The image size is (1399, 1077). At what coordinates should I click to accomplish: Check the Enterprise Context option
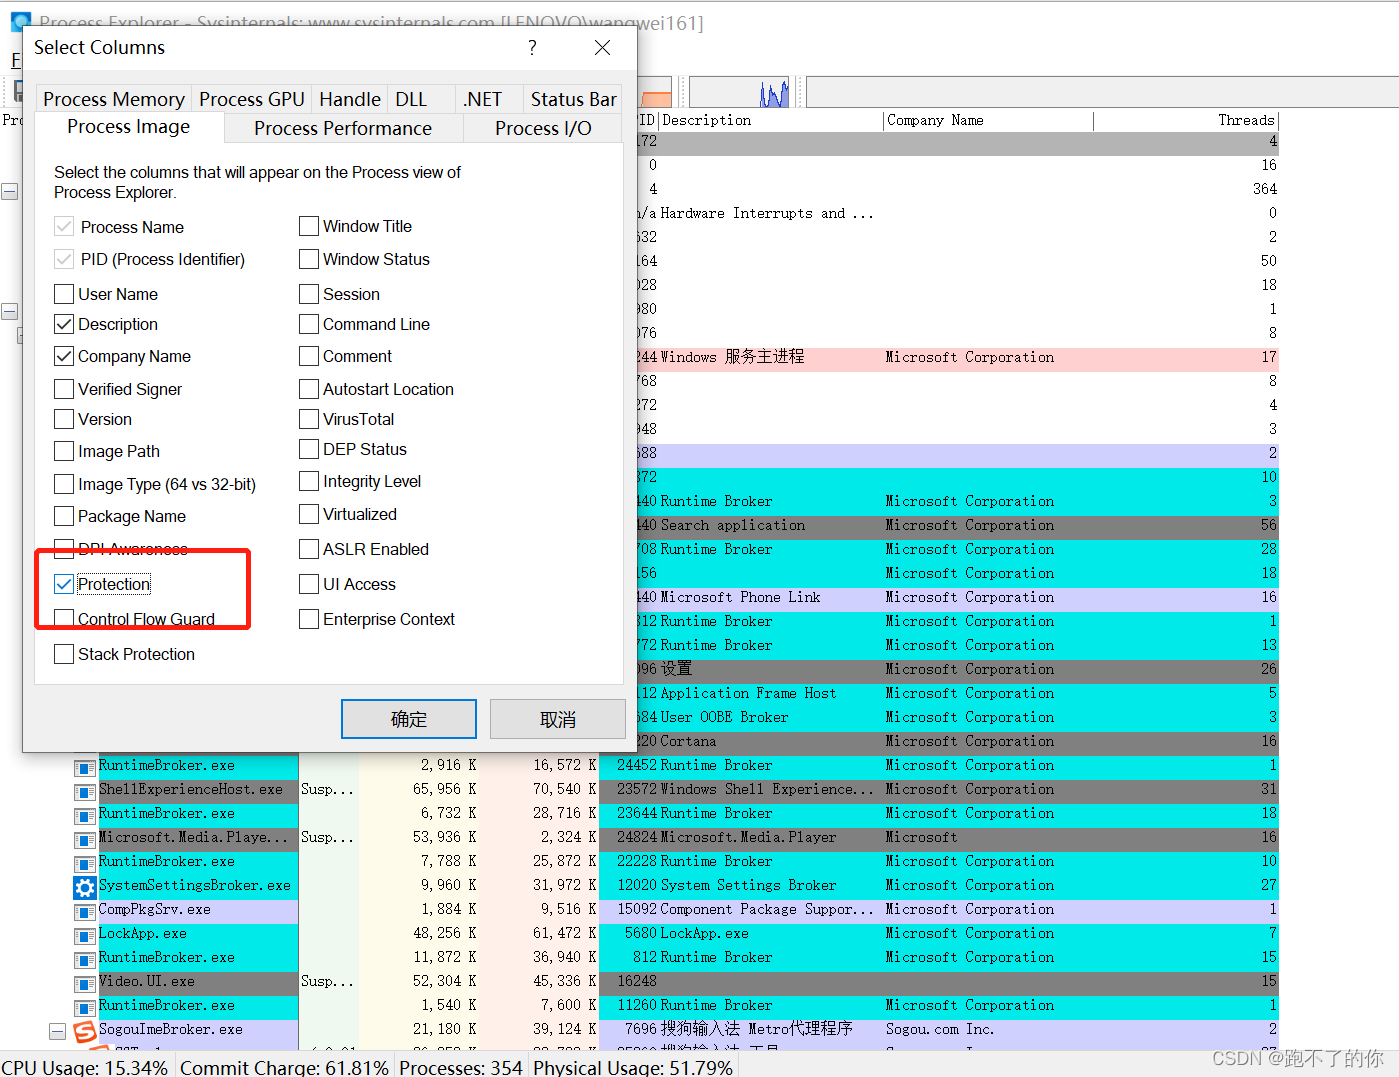click(309, 619)
